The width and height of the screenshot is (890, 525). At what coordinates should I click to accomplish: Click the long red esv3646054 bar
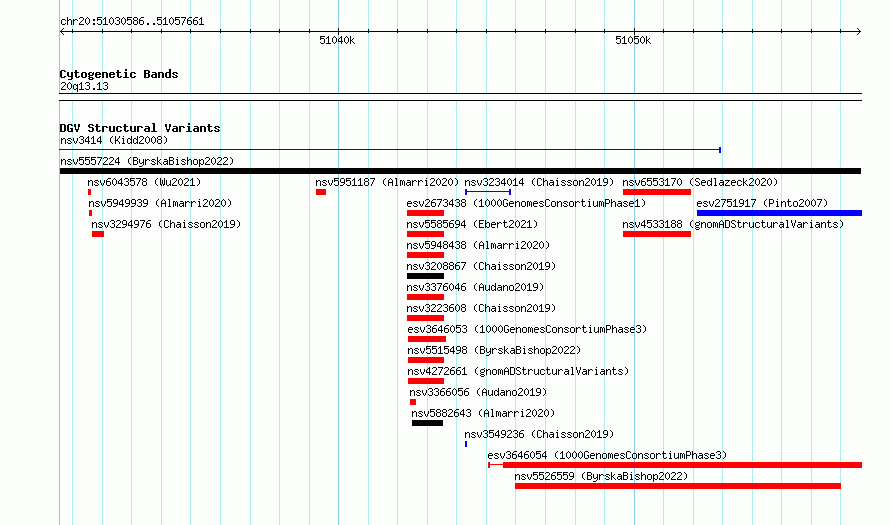point(675,465)
